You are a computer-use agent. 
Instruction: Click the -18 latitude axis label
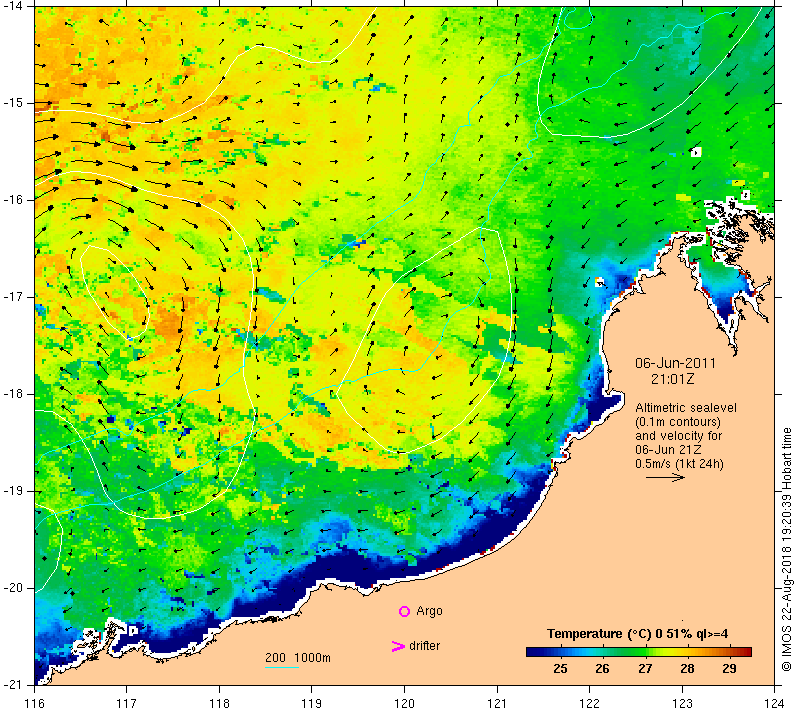pyautogui.click(x=13, y=394)
